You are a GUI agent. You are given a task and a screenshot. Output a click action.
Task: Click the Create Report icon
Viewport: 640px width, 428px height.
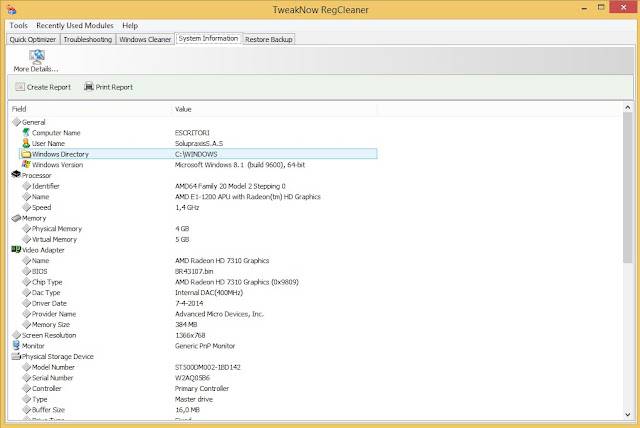(x=20, y=87)
